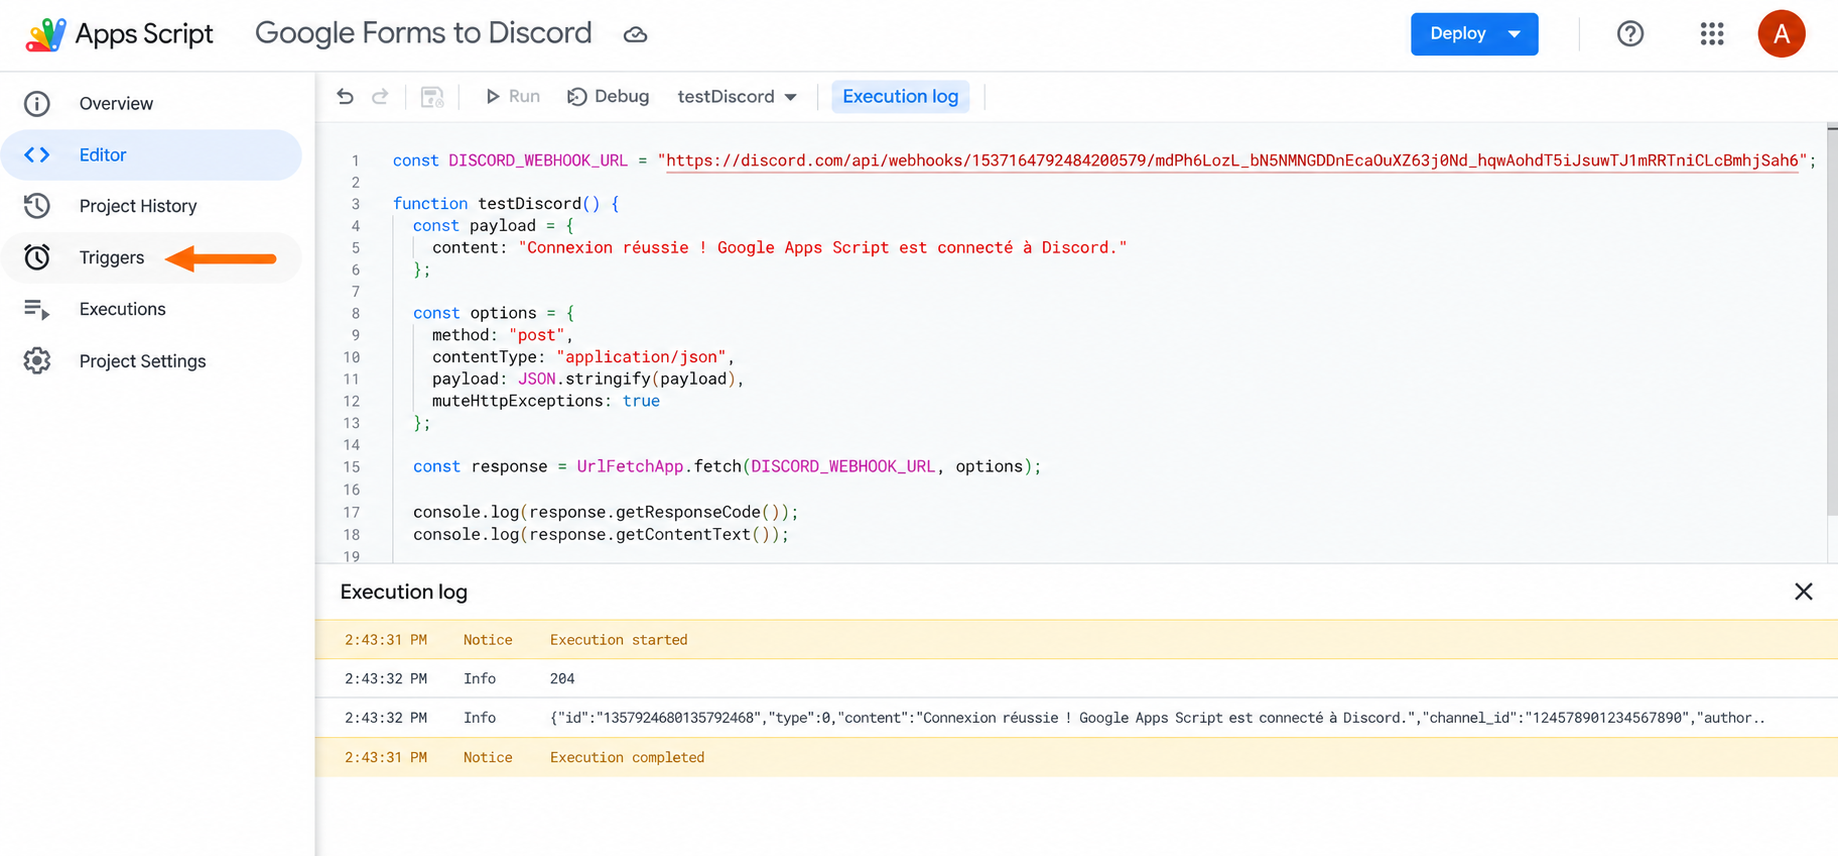The image size is (1838, 856).
Task: Open Project History in the sidebar
Action: click(151, 206)
